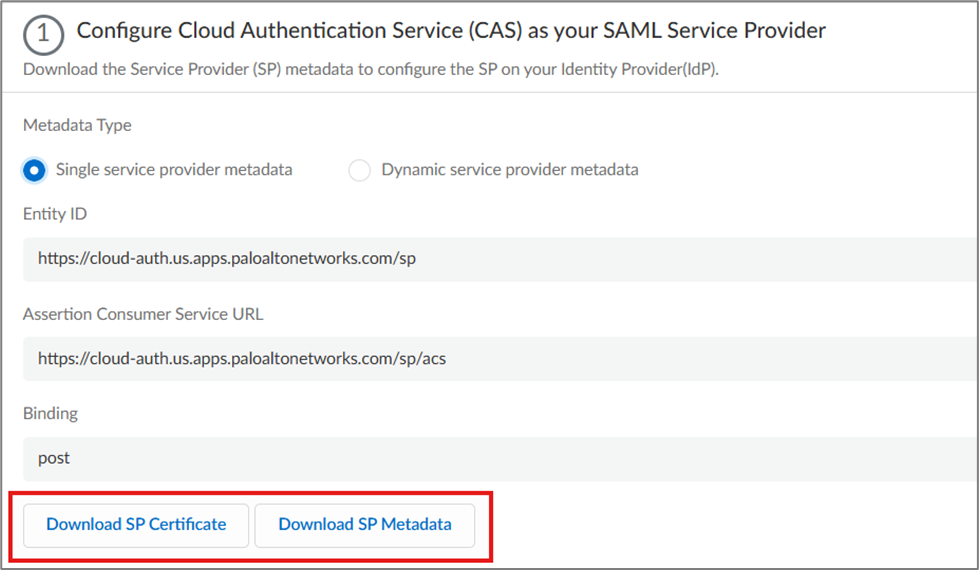Click the 'Dynamic service provider metadata' label text
979x570 pixels.
click(x=509, y=170)
